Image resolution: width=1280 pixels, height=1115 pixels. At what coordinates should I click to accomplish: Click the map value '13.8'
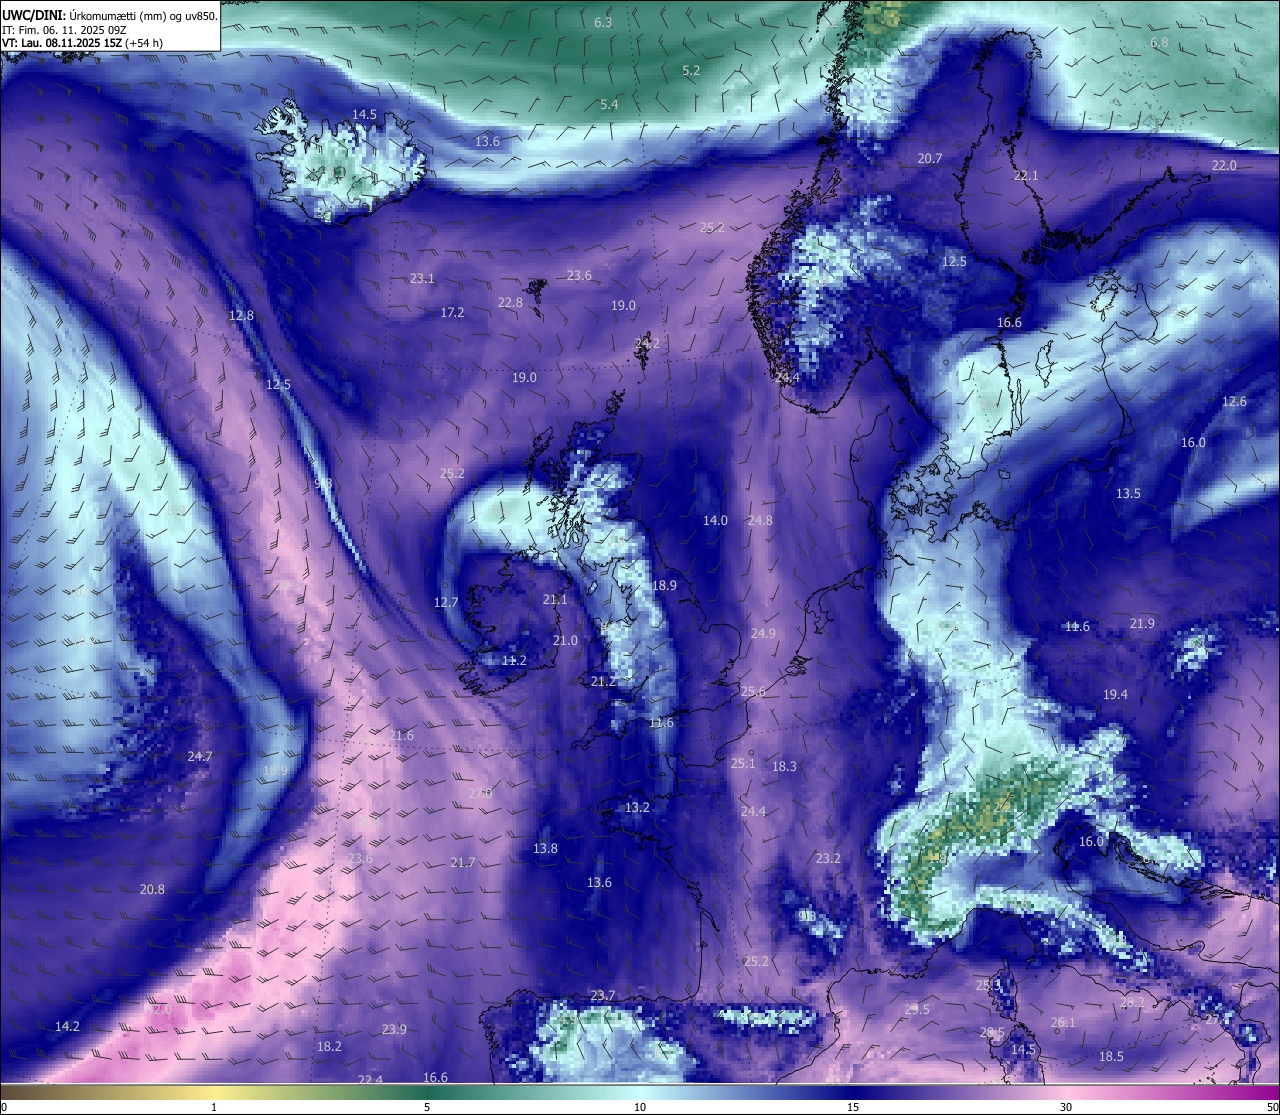pos(545,848)
